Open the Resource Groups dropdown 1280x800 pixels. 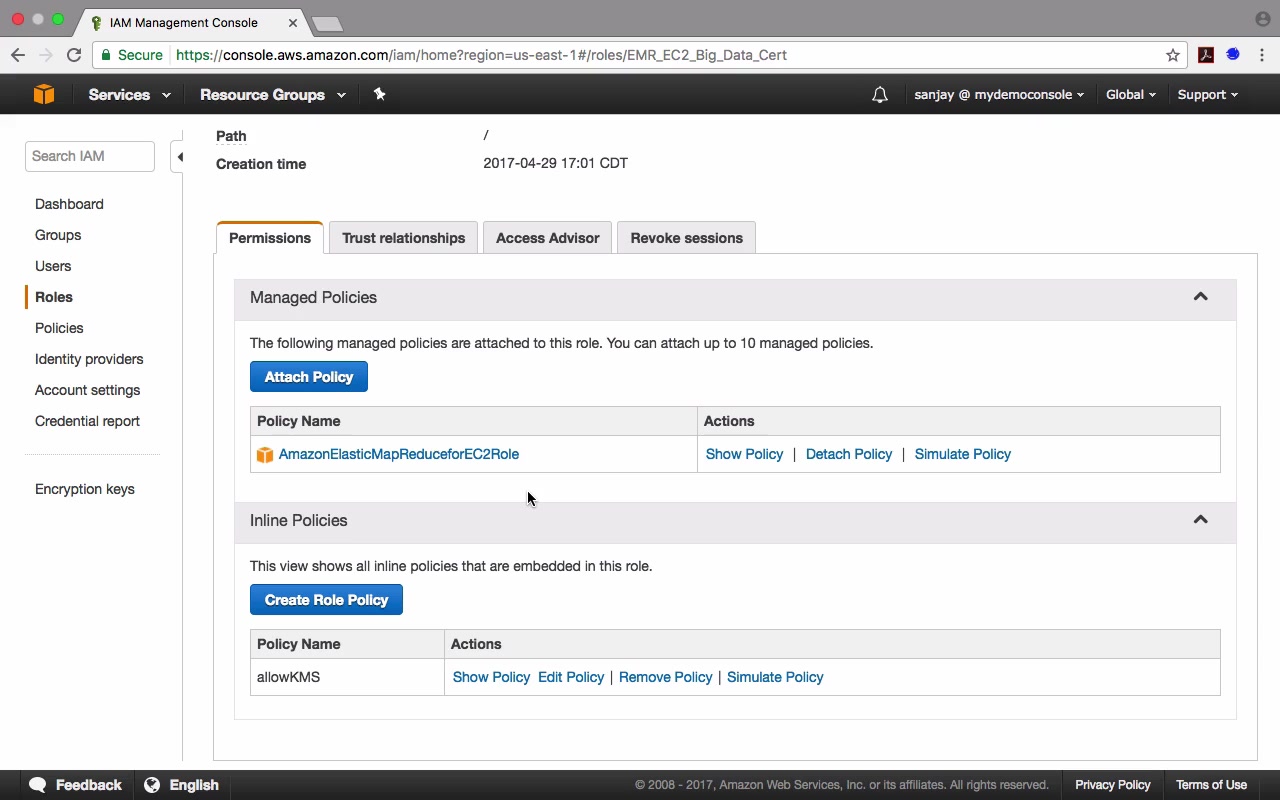click(x=272, y=95)
